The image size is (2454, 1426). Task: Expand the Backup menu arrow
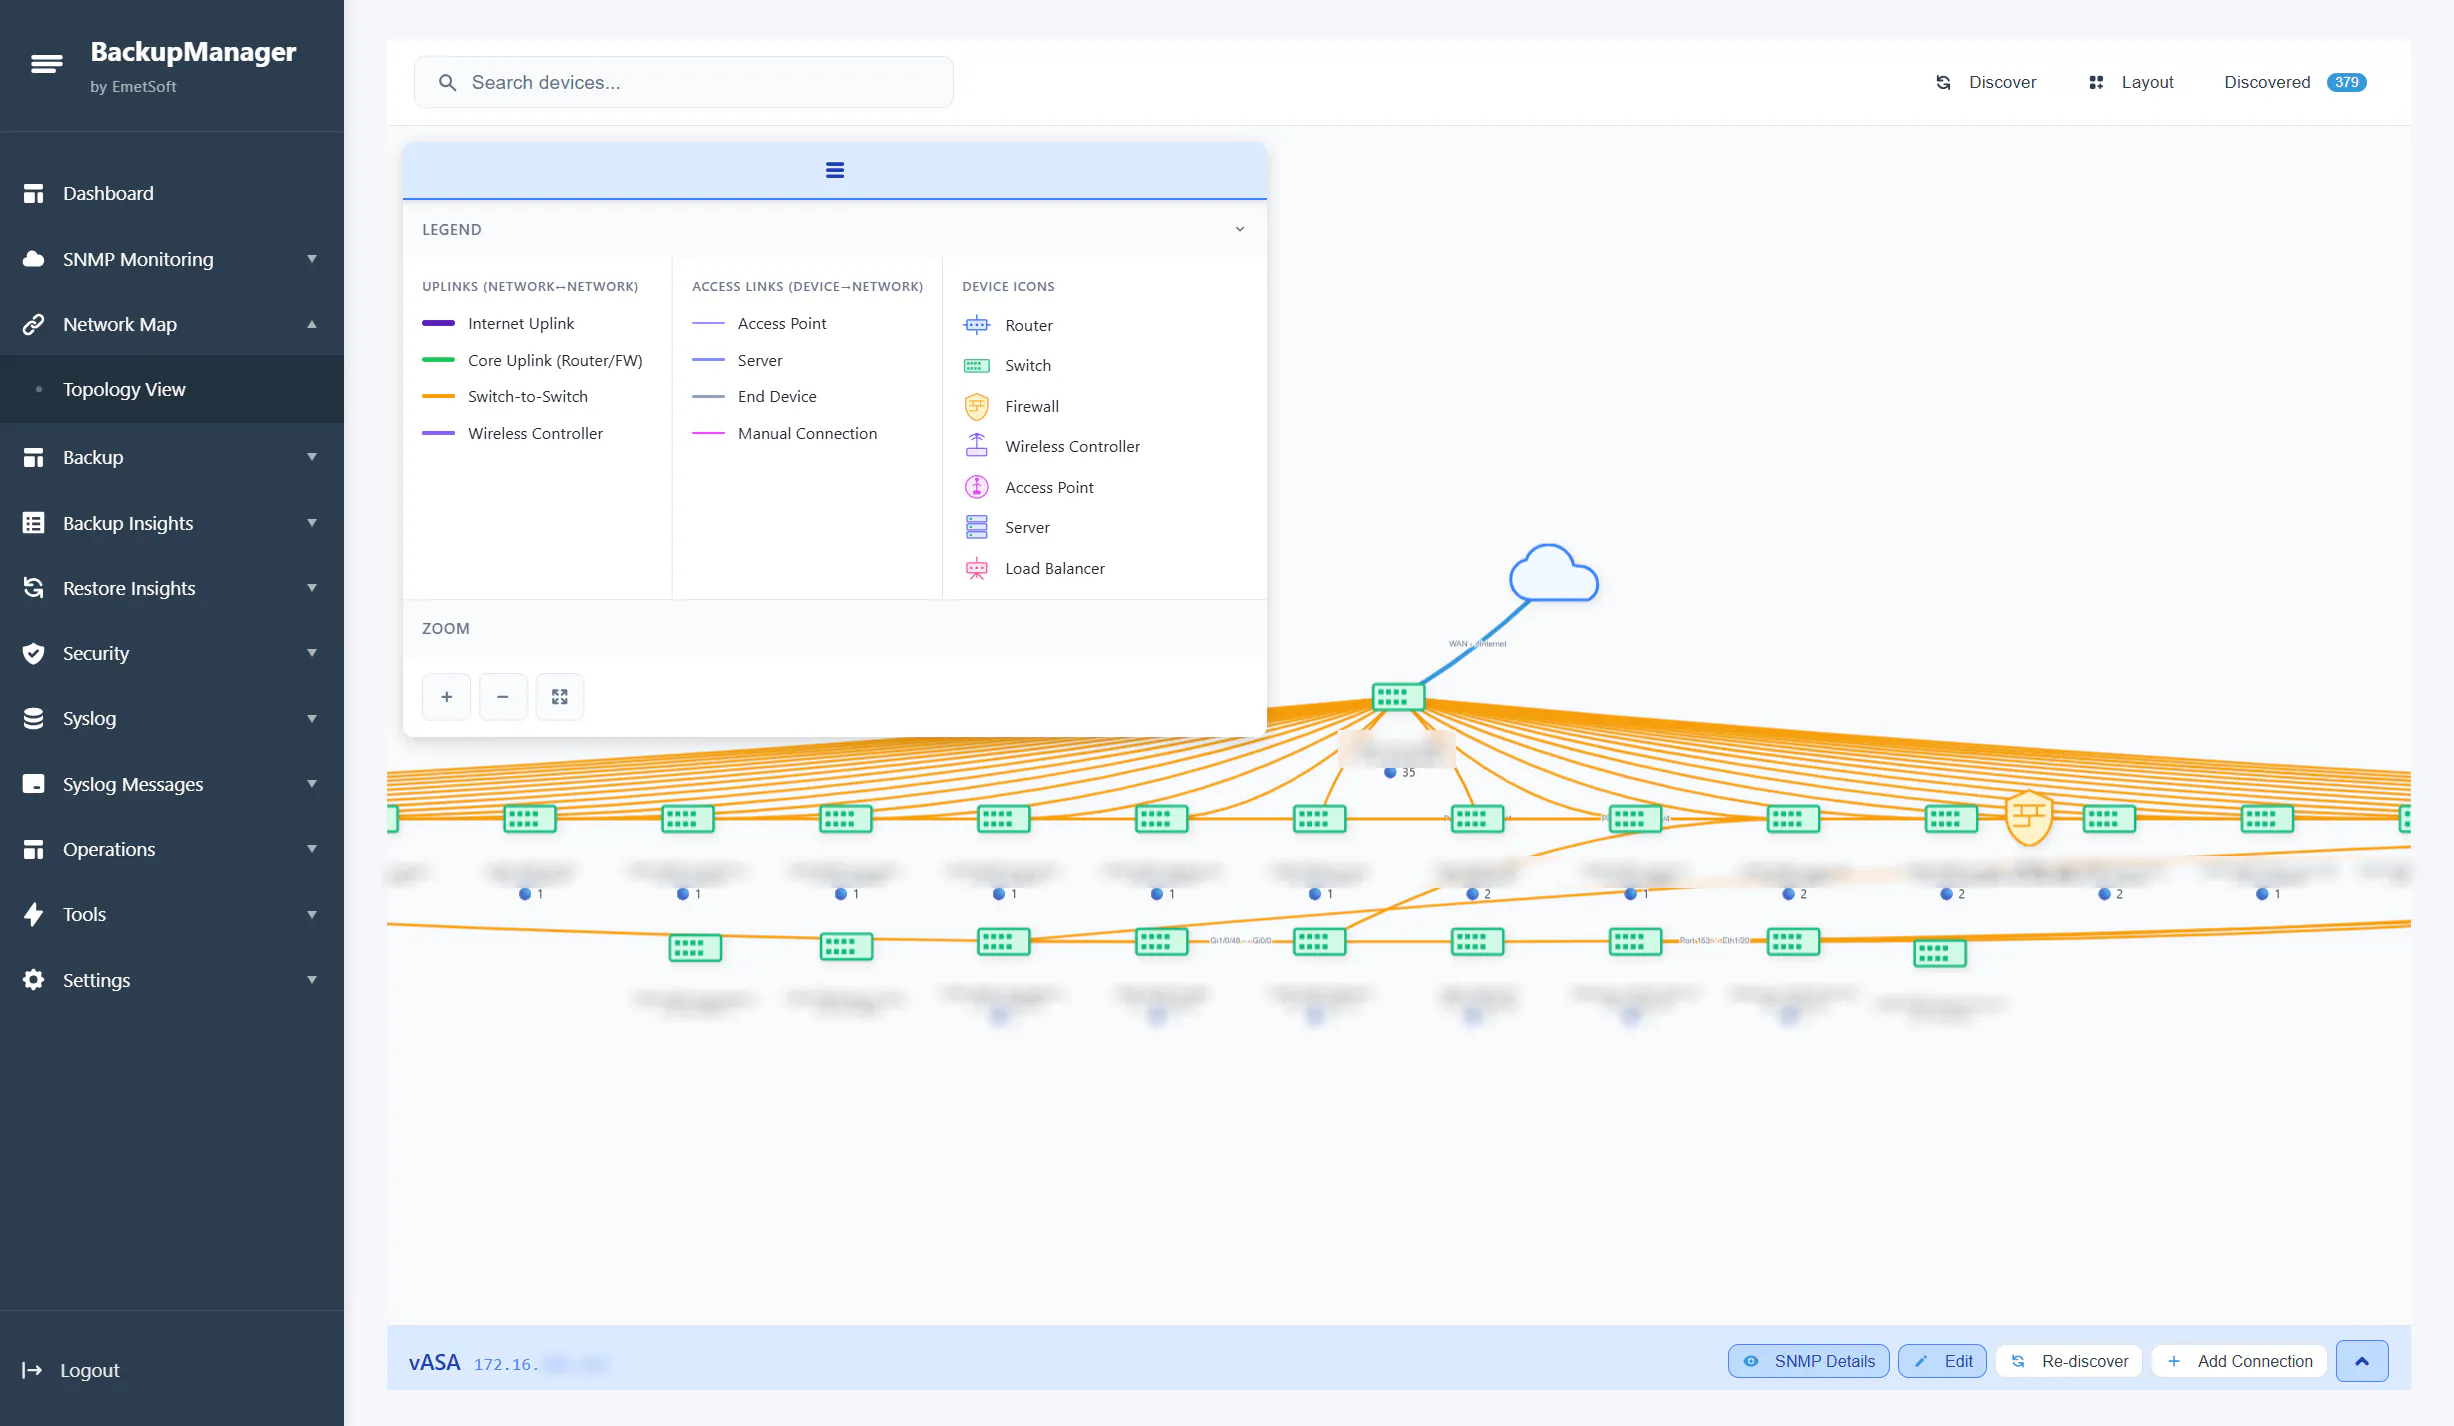coord(312,457)
